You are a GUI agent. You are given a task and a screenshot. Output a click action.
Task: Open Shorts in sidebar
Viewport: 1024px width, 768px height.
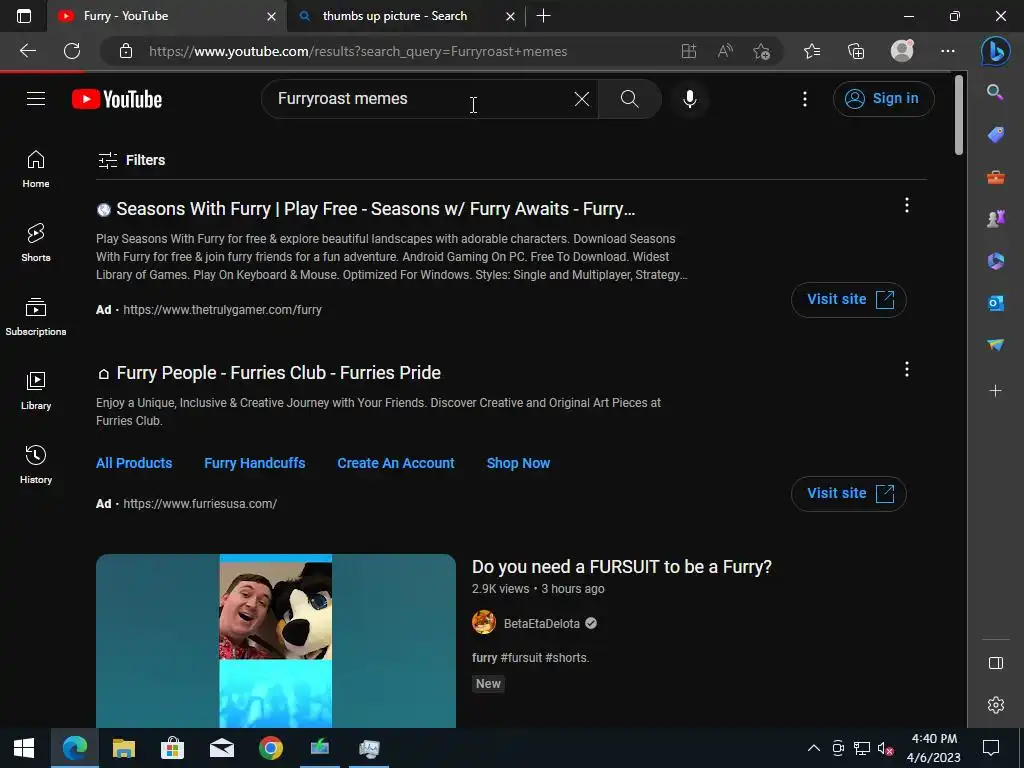pyautogui.click(x=36, y=243)
